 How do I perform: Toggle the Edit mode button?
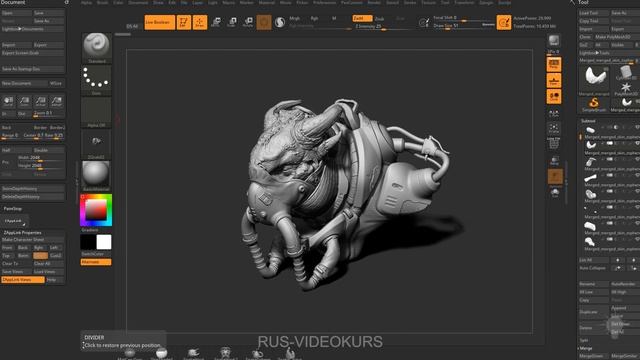tap(184, 22)
